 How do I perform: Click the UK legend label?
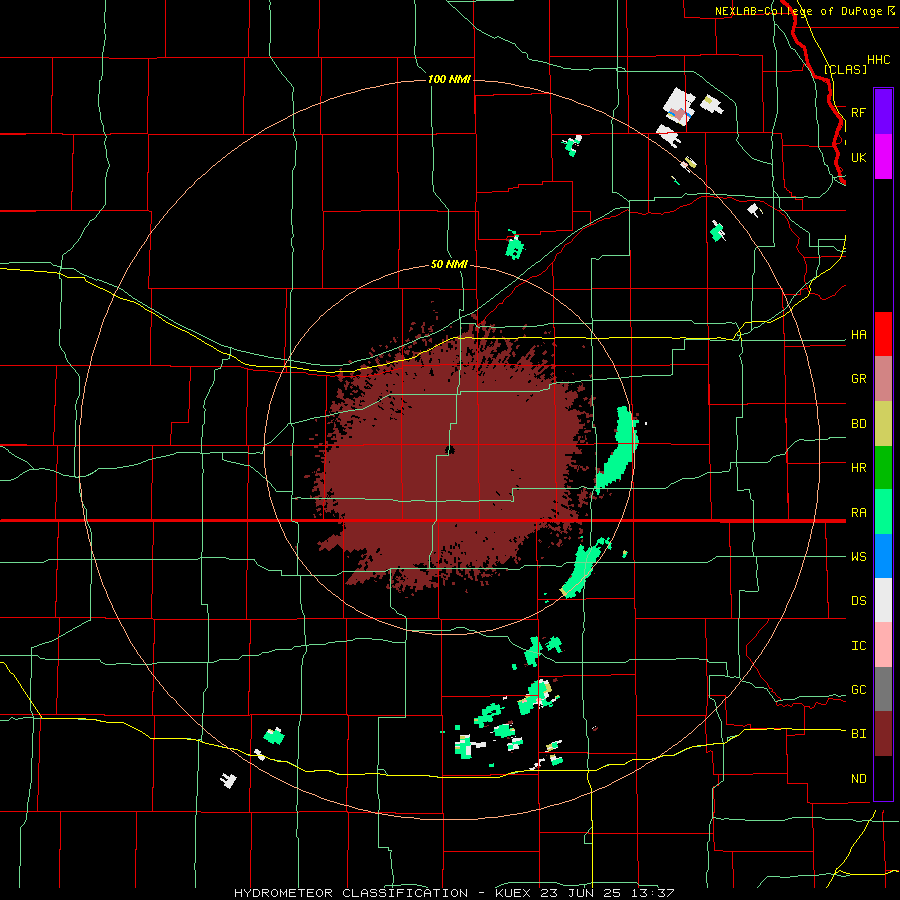(858, 157)
